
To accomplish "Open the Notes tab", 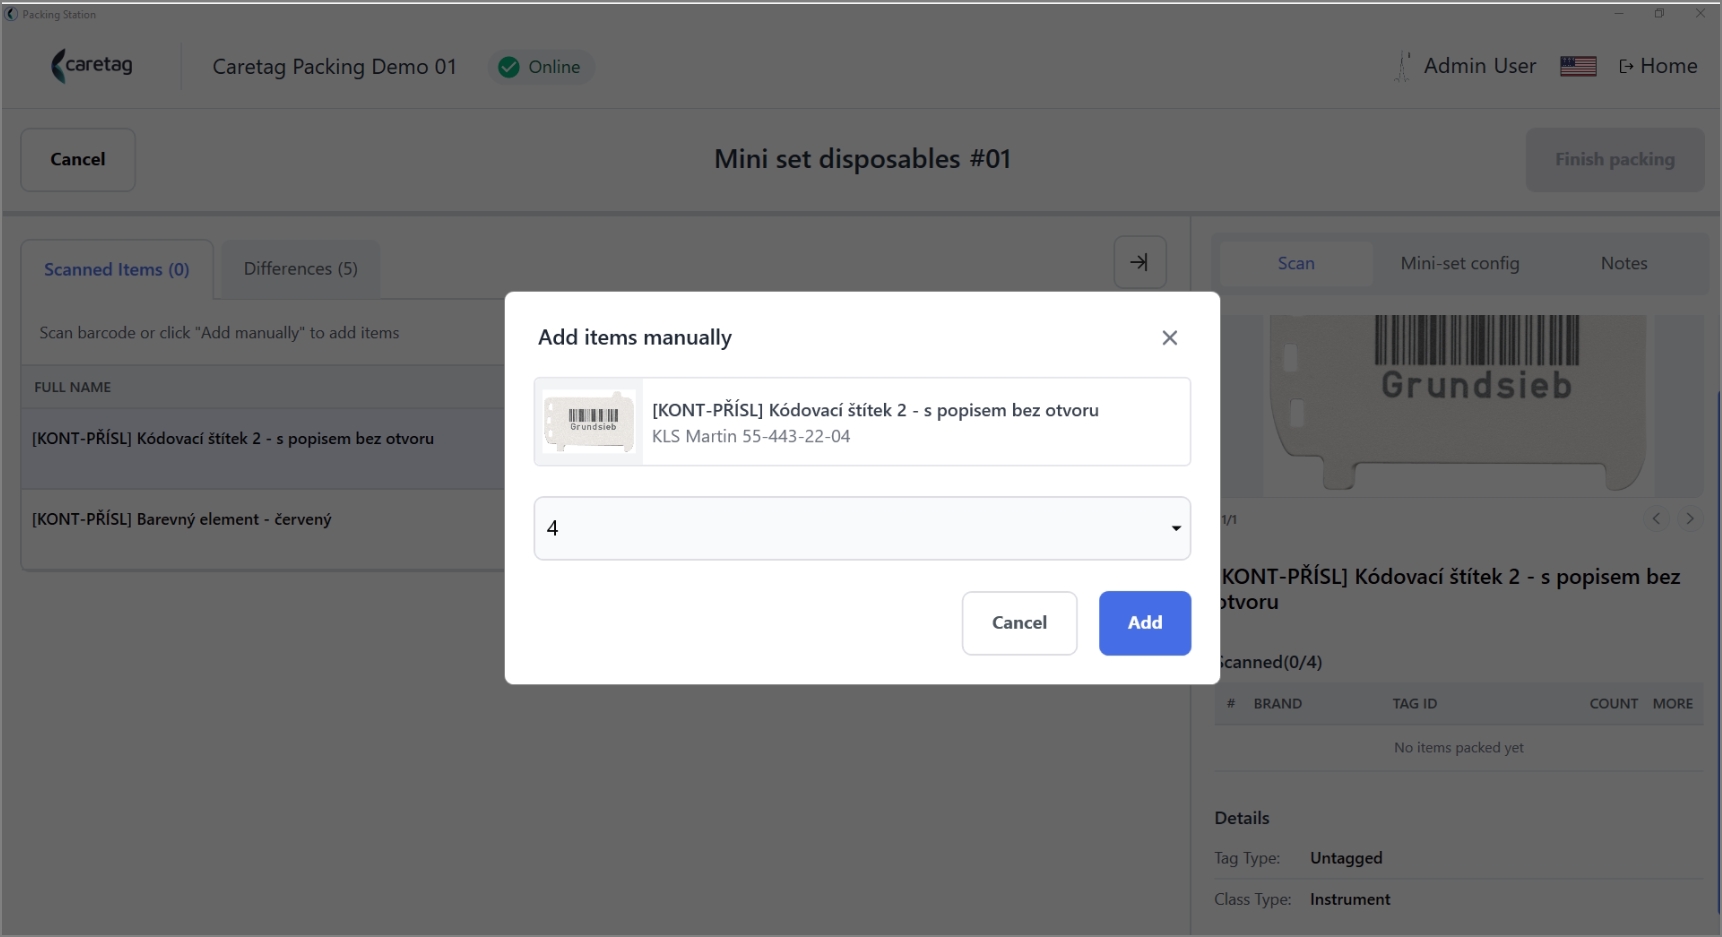I will point(1623,263).
